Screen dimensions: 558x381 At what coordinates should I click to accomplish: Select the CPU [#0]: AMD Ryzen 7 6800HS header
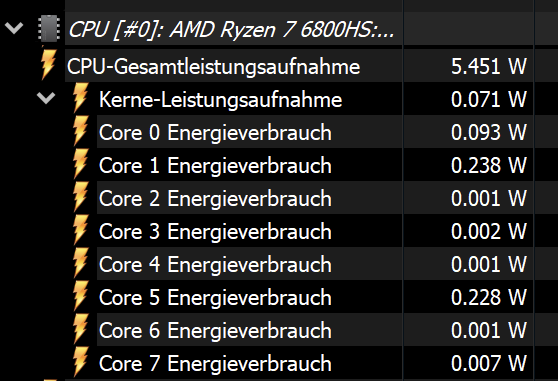click(232, 29)
